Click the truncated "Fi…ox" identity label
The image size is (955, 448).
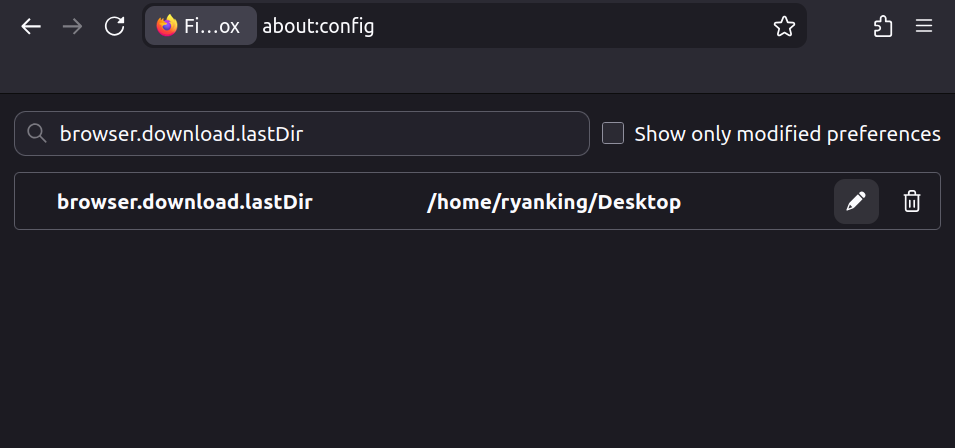[212, 27]
